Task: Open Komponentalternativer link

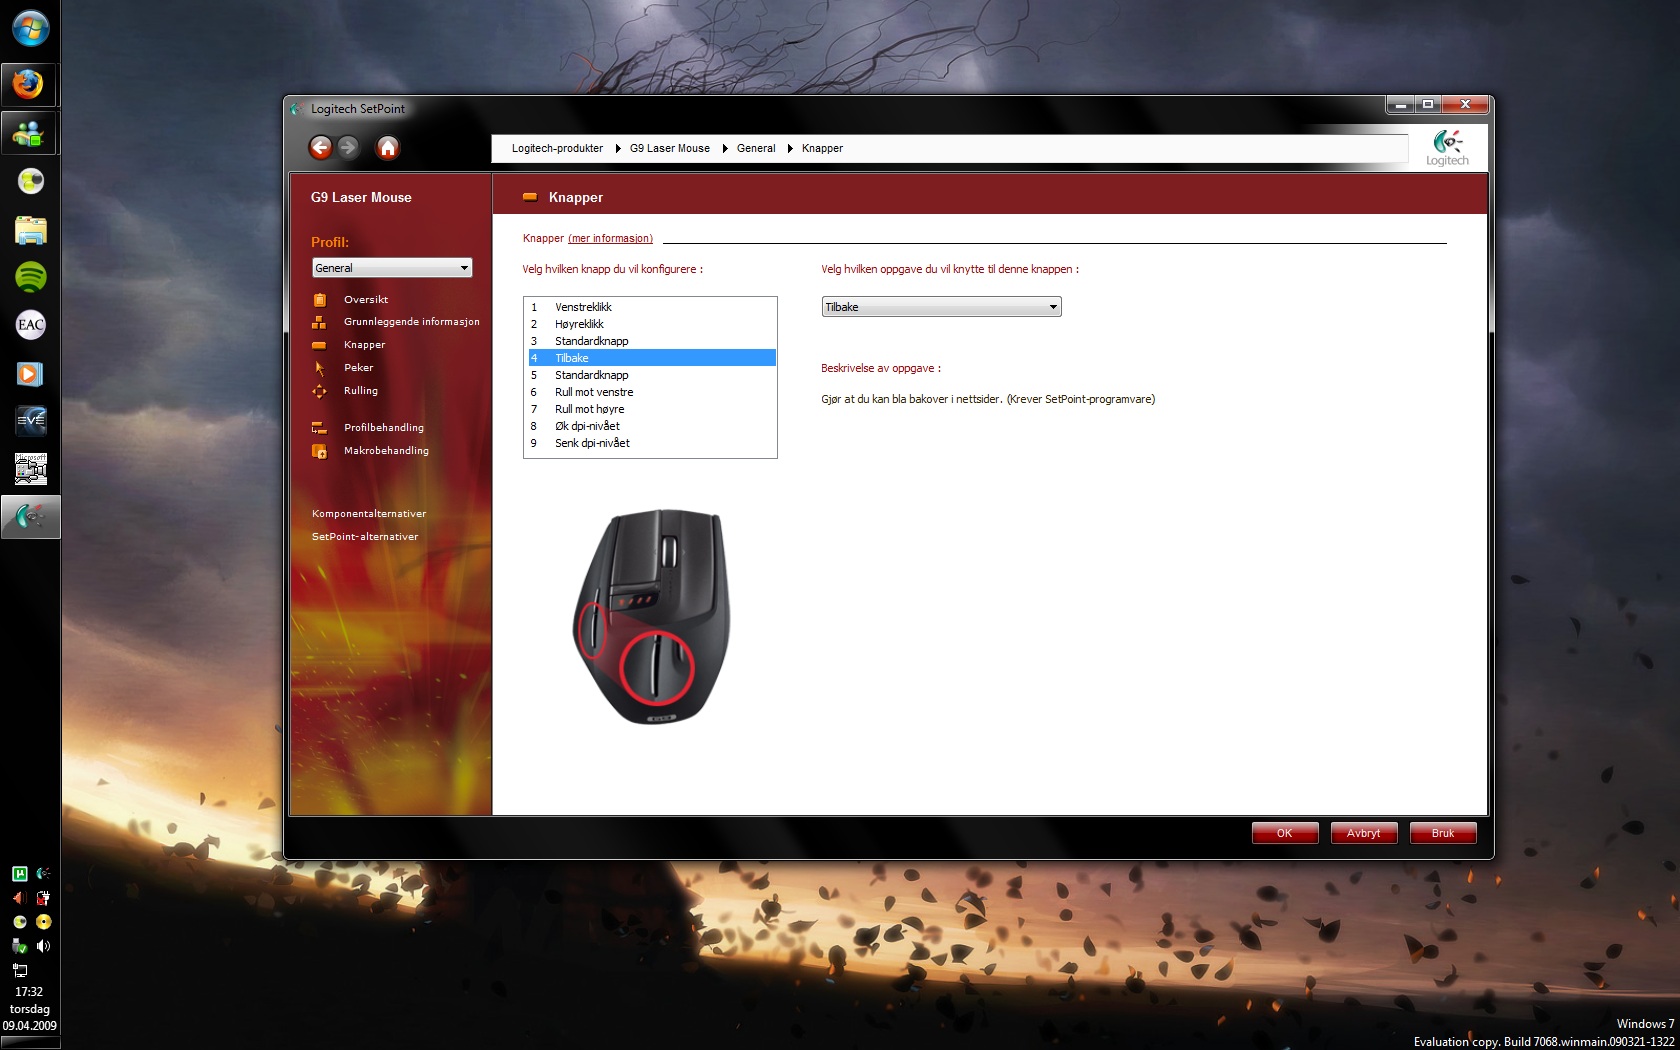Action: (369, 514)
